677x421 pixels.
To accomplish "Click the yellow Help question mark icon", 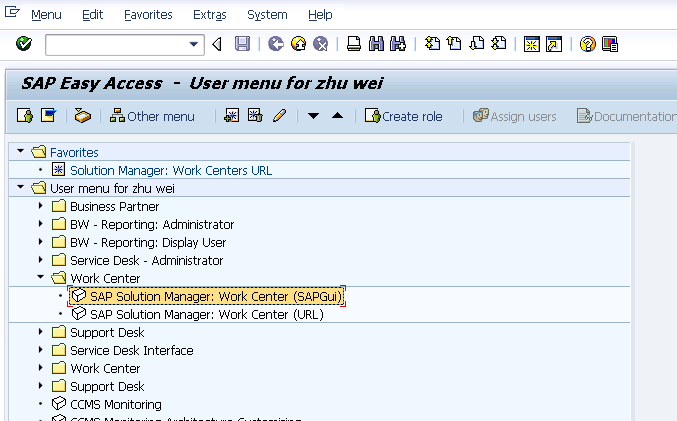I will (x=588, y=44).
